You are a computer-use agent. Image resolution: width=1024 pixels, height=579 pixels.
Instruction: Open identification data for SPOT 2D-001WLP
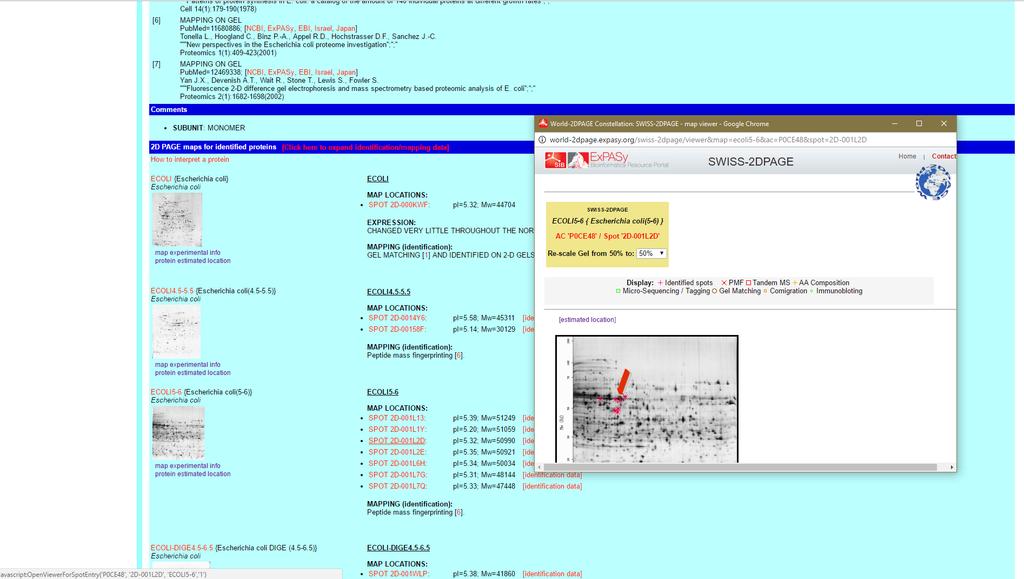[552, 574]
